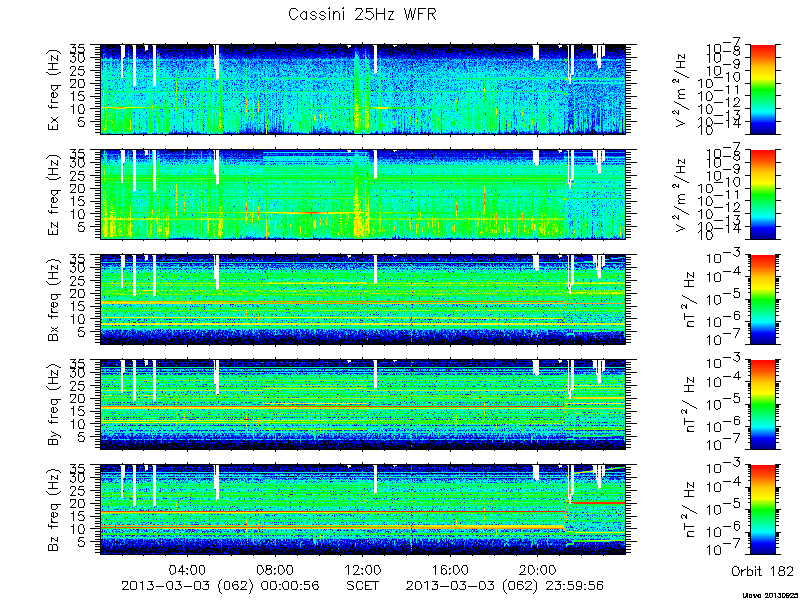The width and height of the screenshot is (800, 600).
Task: Click the Bx panel color scale bar
Action: pos(762,299)
